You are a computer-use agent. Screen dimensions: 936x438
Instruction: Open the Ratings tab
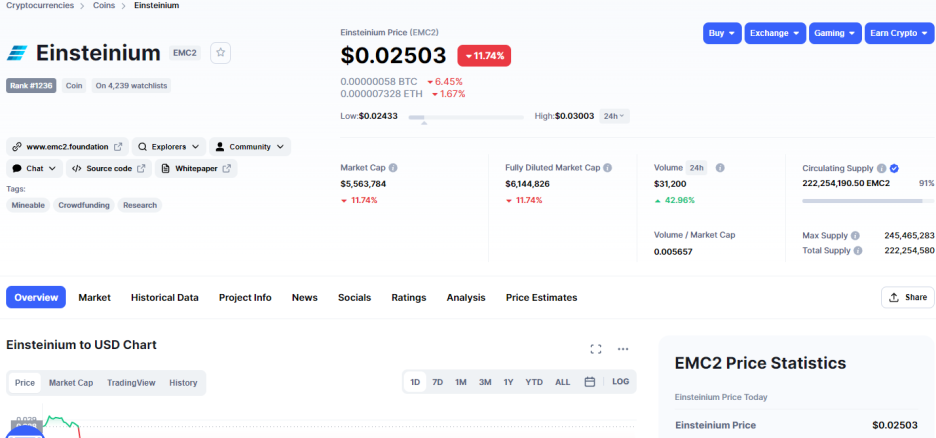point(409,297)
